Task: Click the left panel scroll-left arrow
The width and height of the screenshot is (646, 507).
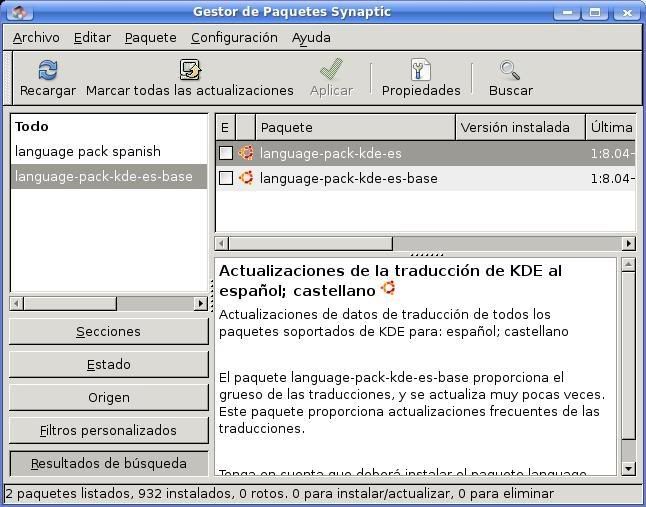Action: coord(16,304)
